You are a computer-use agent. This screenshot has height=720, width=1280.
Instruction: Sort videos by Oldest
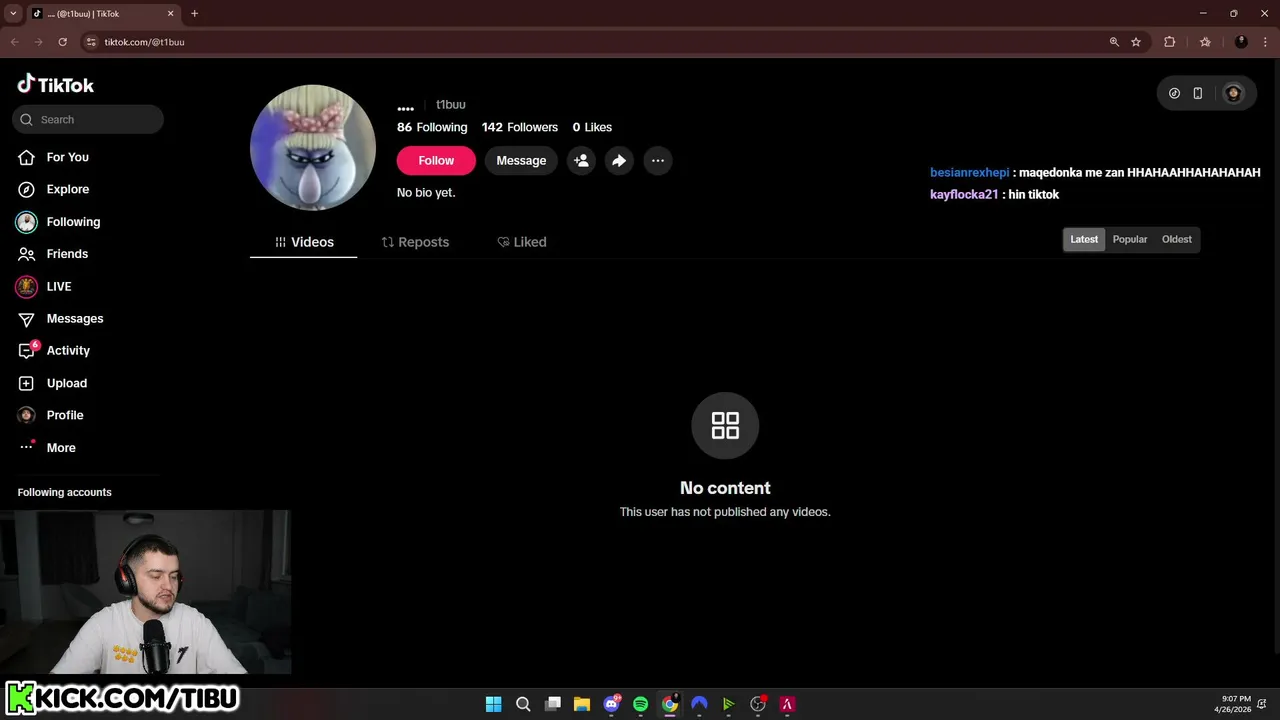(1177, 239)
